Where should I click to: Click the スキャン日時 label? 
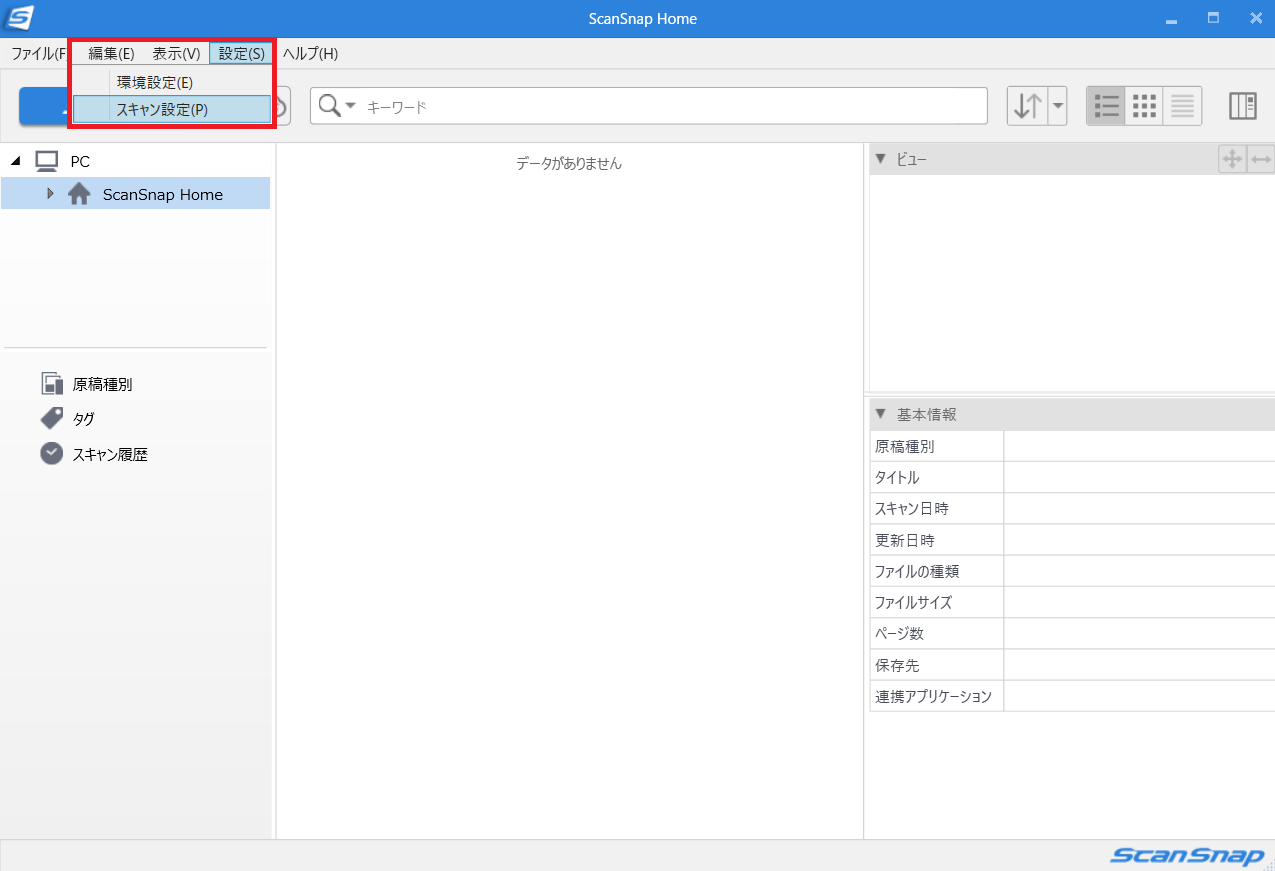tap(912, 508)
